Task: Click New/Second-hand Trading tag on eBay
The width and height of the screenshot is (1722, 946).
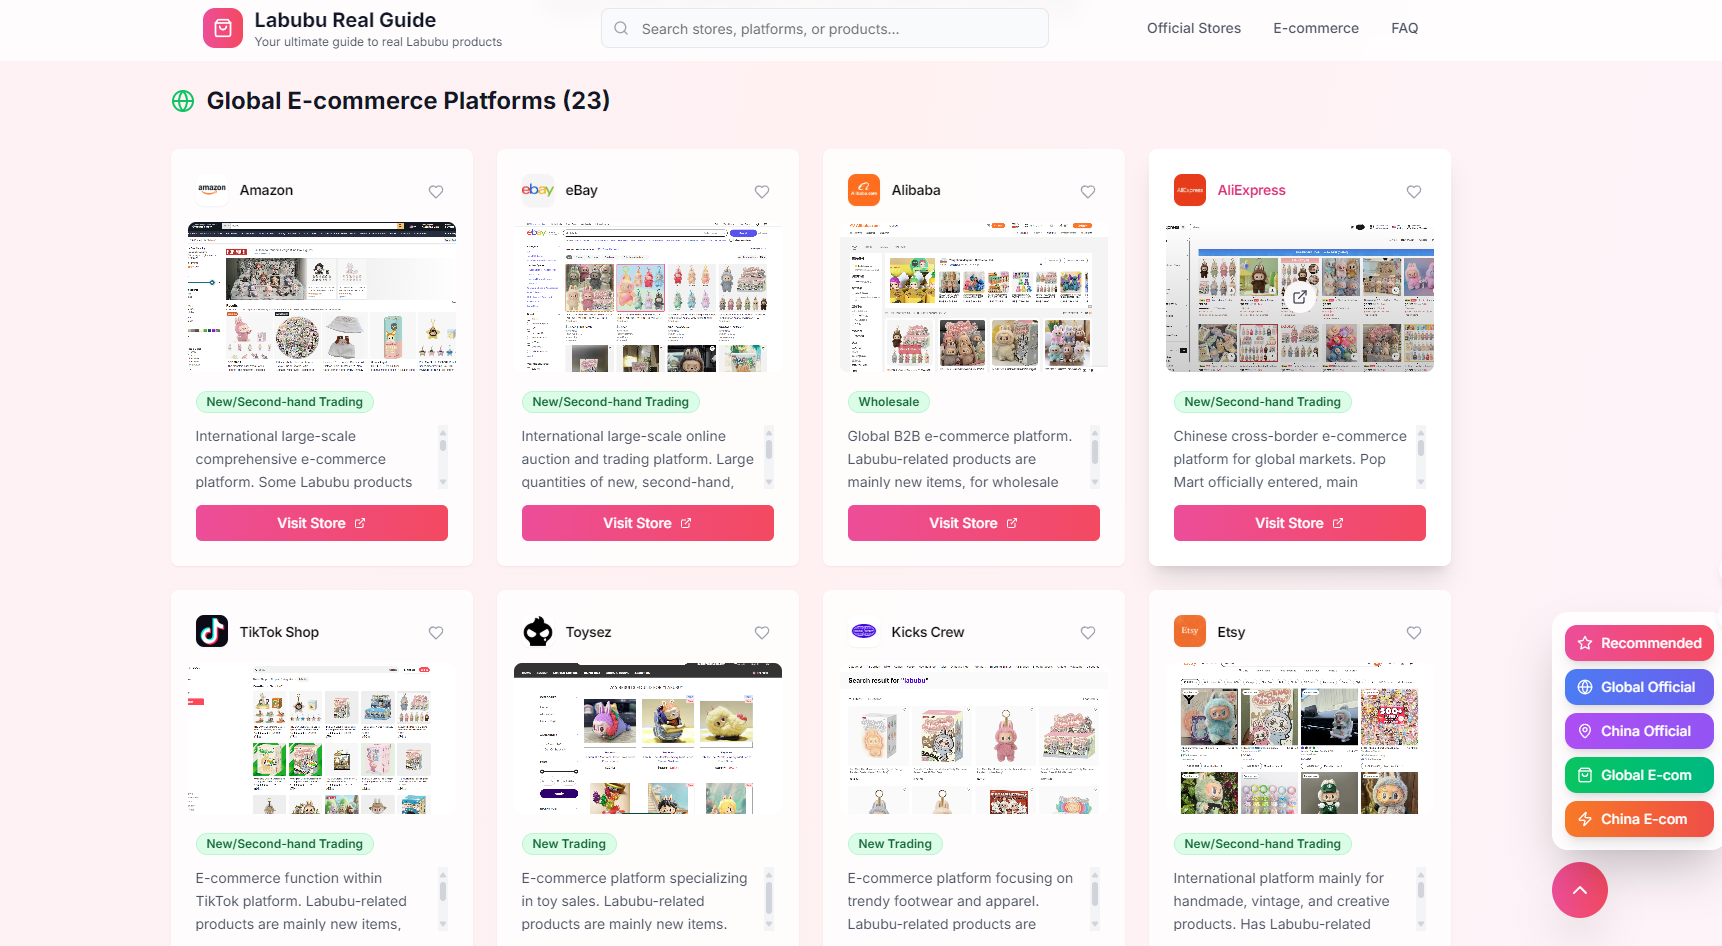Action: (x=611, y=402)
